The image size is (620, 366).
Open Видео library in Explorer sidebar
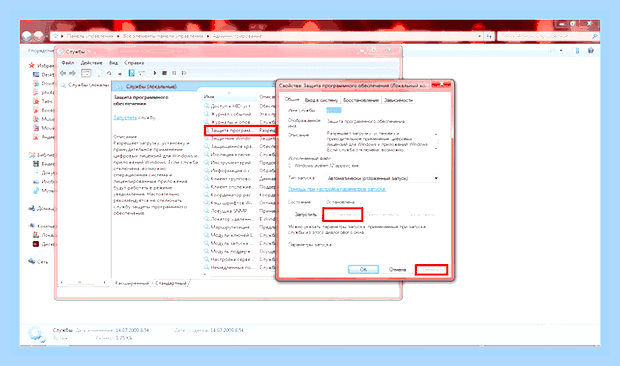point(43,164)
